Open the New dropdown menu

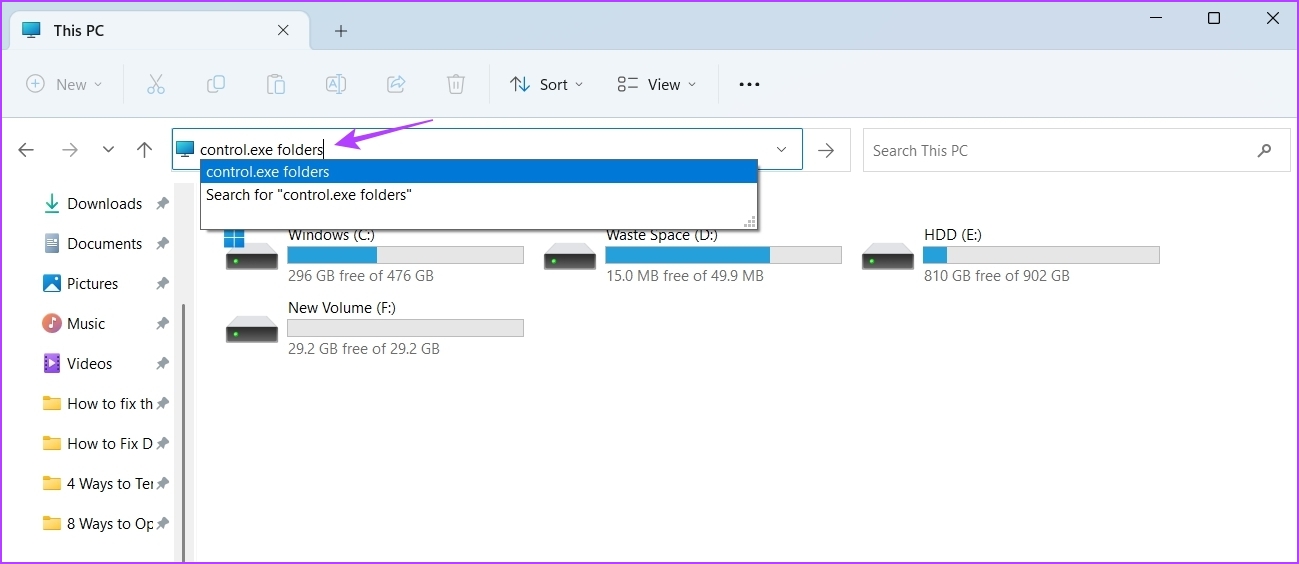click(x=64, y=85)
